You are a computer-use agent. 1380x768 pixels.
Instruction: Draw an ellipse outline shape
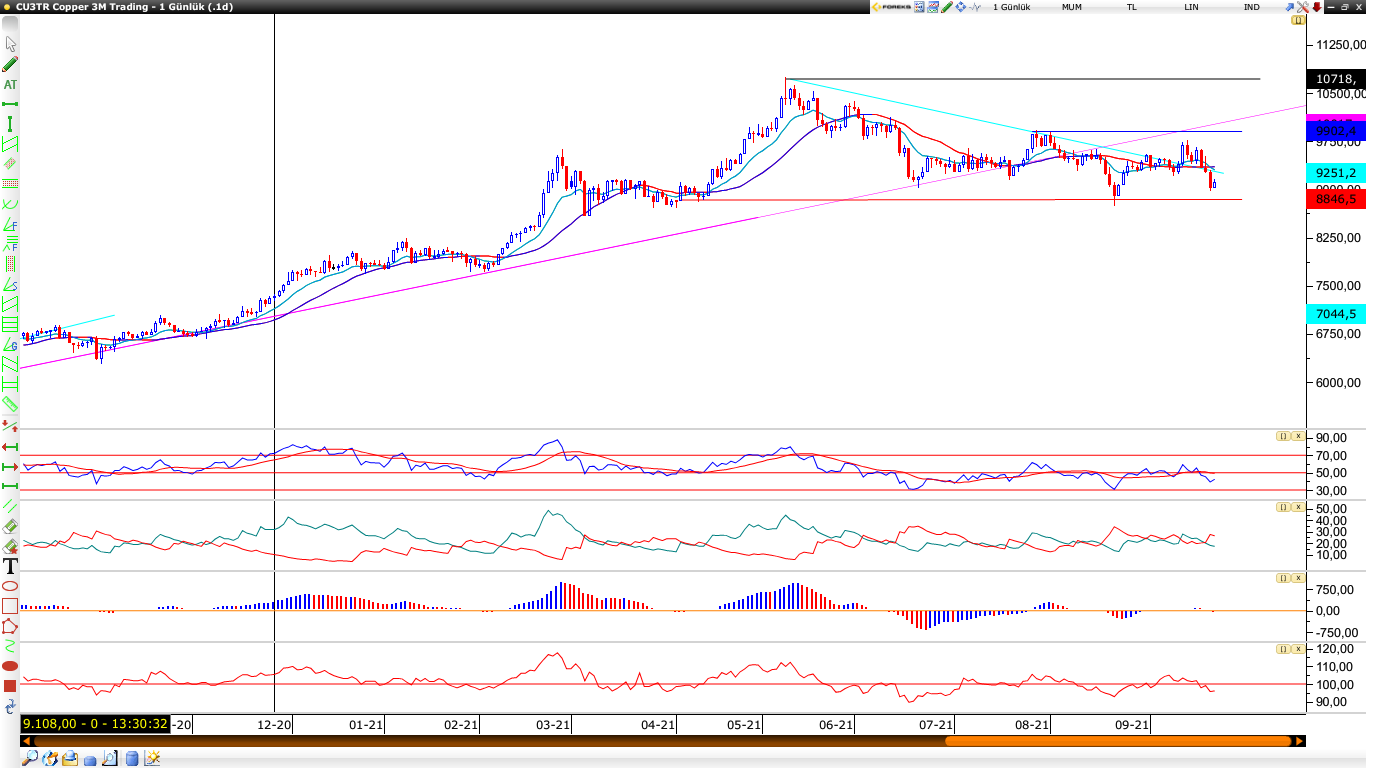(10, 586)
